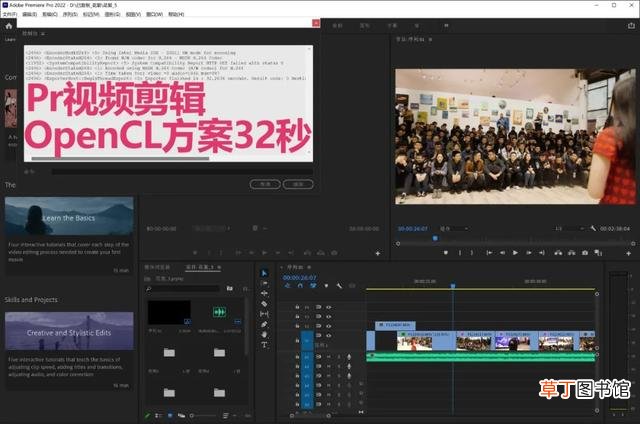Open Program monitor button editor plus
640x424 pixels.
pos(629,253)
